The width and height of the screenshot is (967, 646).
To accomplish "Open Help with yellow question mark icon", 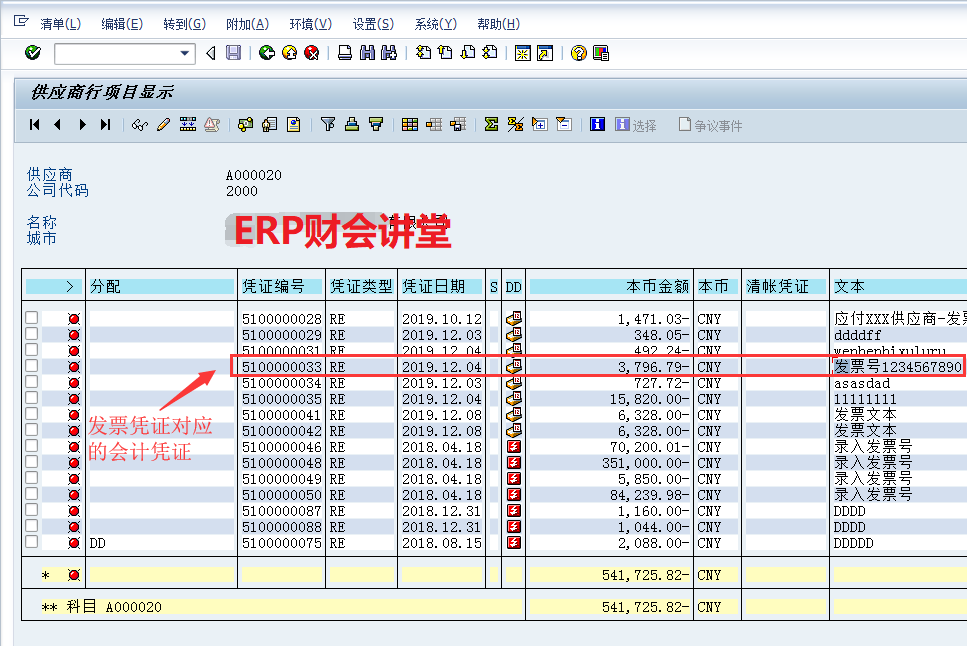I will 578,53.
